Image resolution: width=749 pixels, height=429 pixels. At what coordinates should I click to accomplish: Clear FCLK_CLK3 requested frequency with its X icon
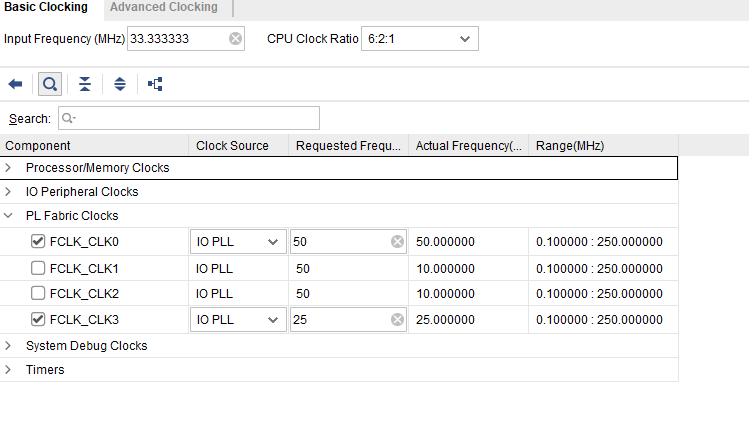397,320
